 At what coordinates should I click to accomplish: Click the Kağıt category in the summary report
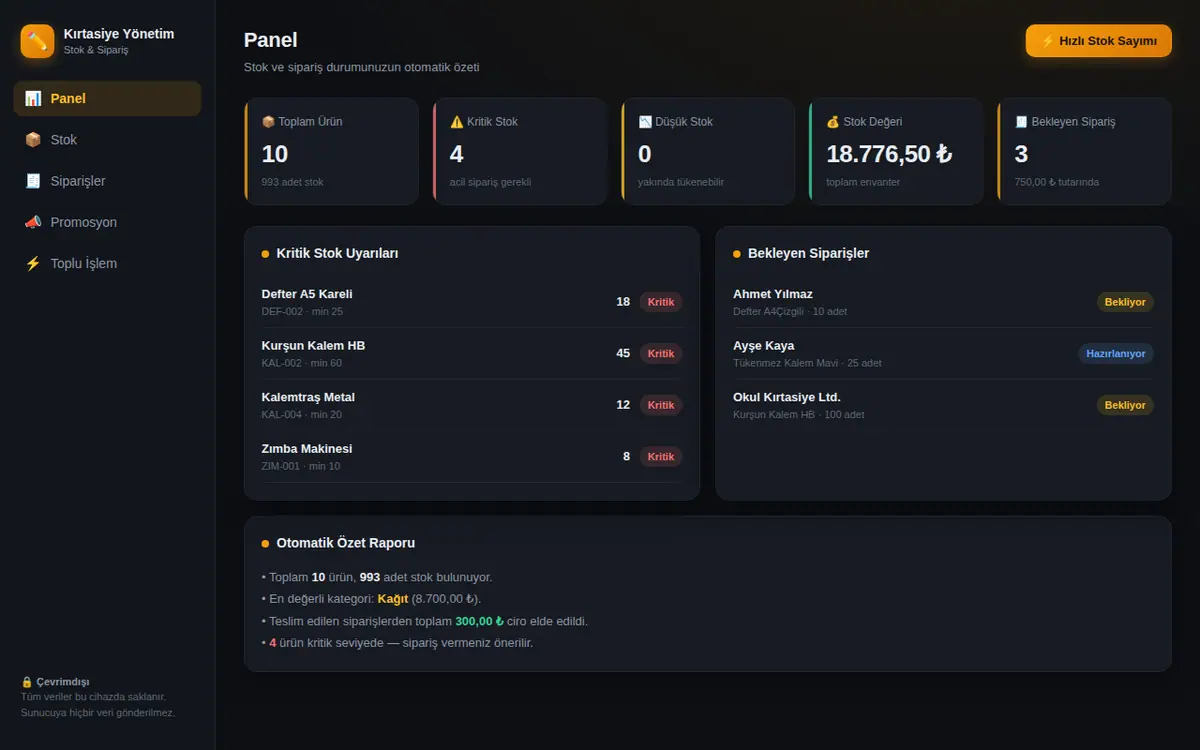coord(393,599)
